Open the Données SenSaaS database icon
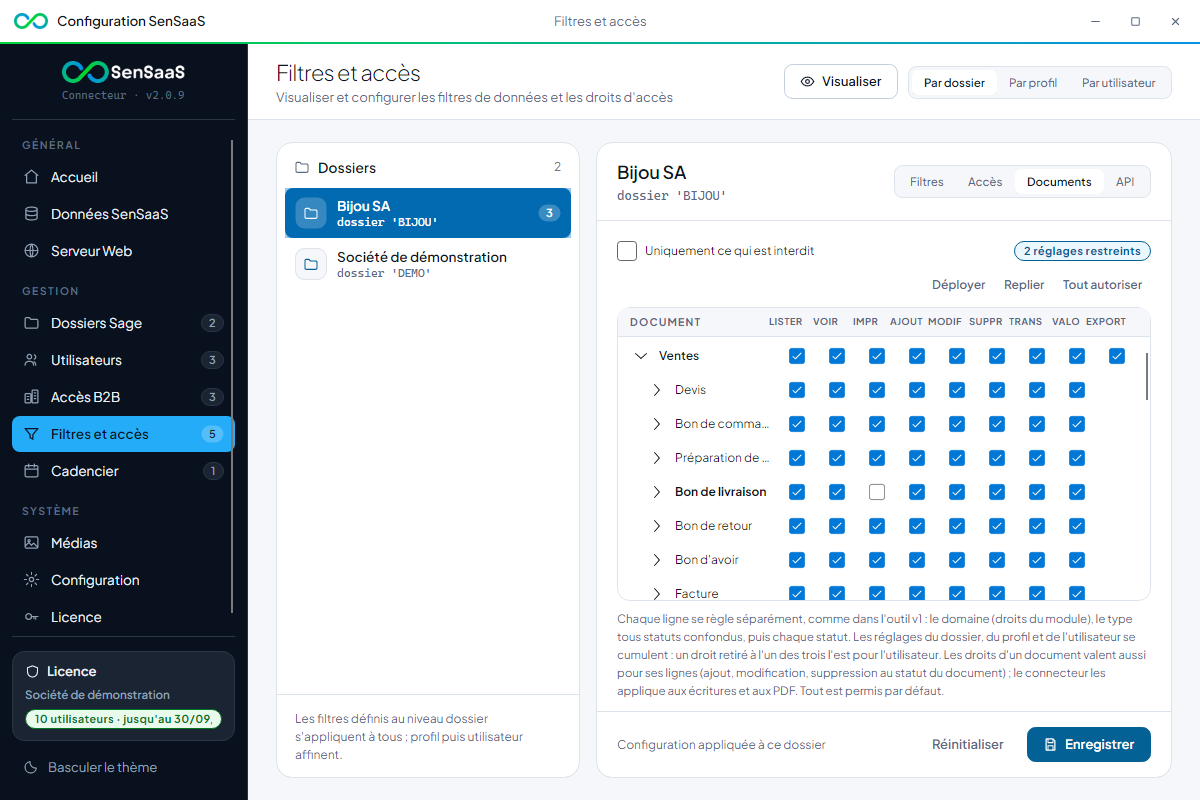This screenshot has height=800, width=1200. 32,214
